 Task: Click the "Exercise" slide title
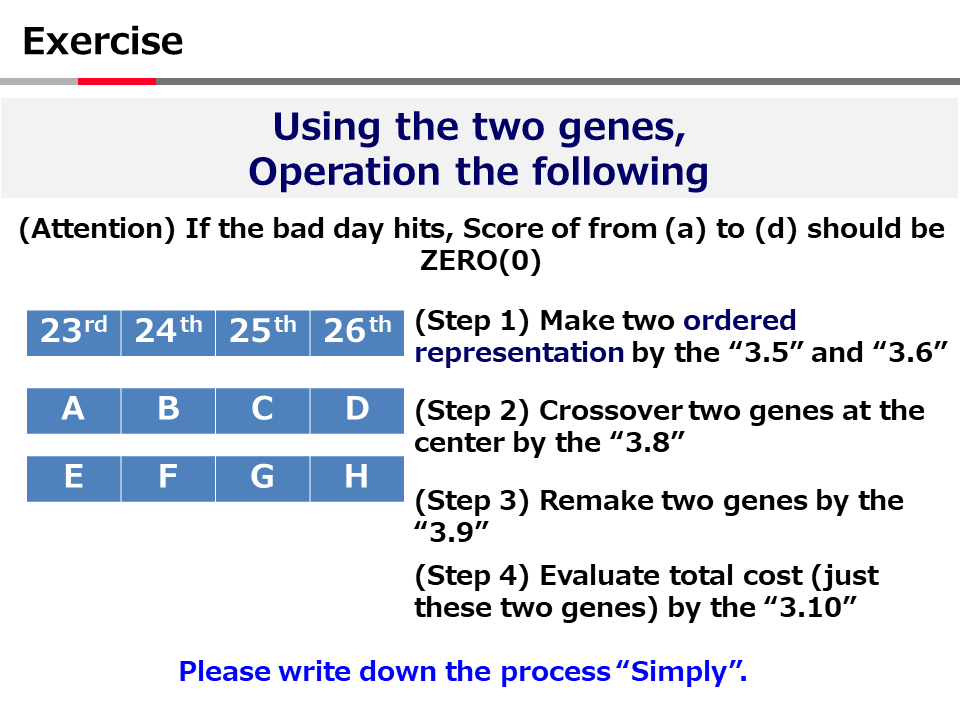[x=103, y=42]
